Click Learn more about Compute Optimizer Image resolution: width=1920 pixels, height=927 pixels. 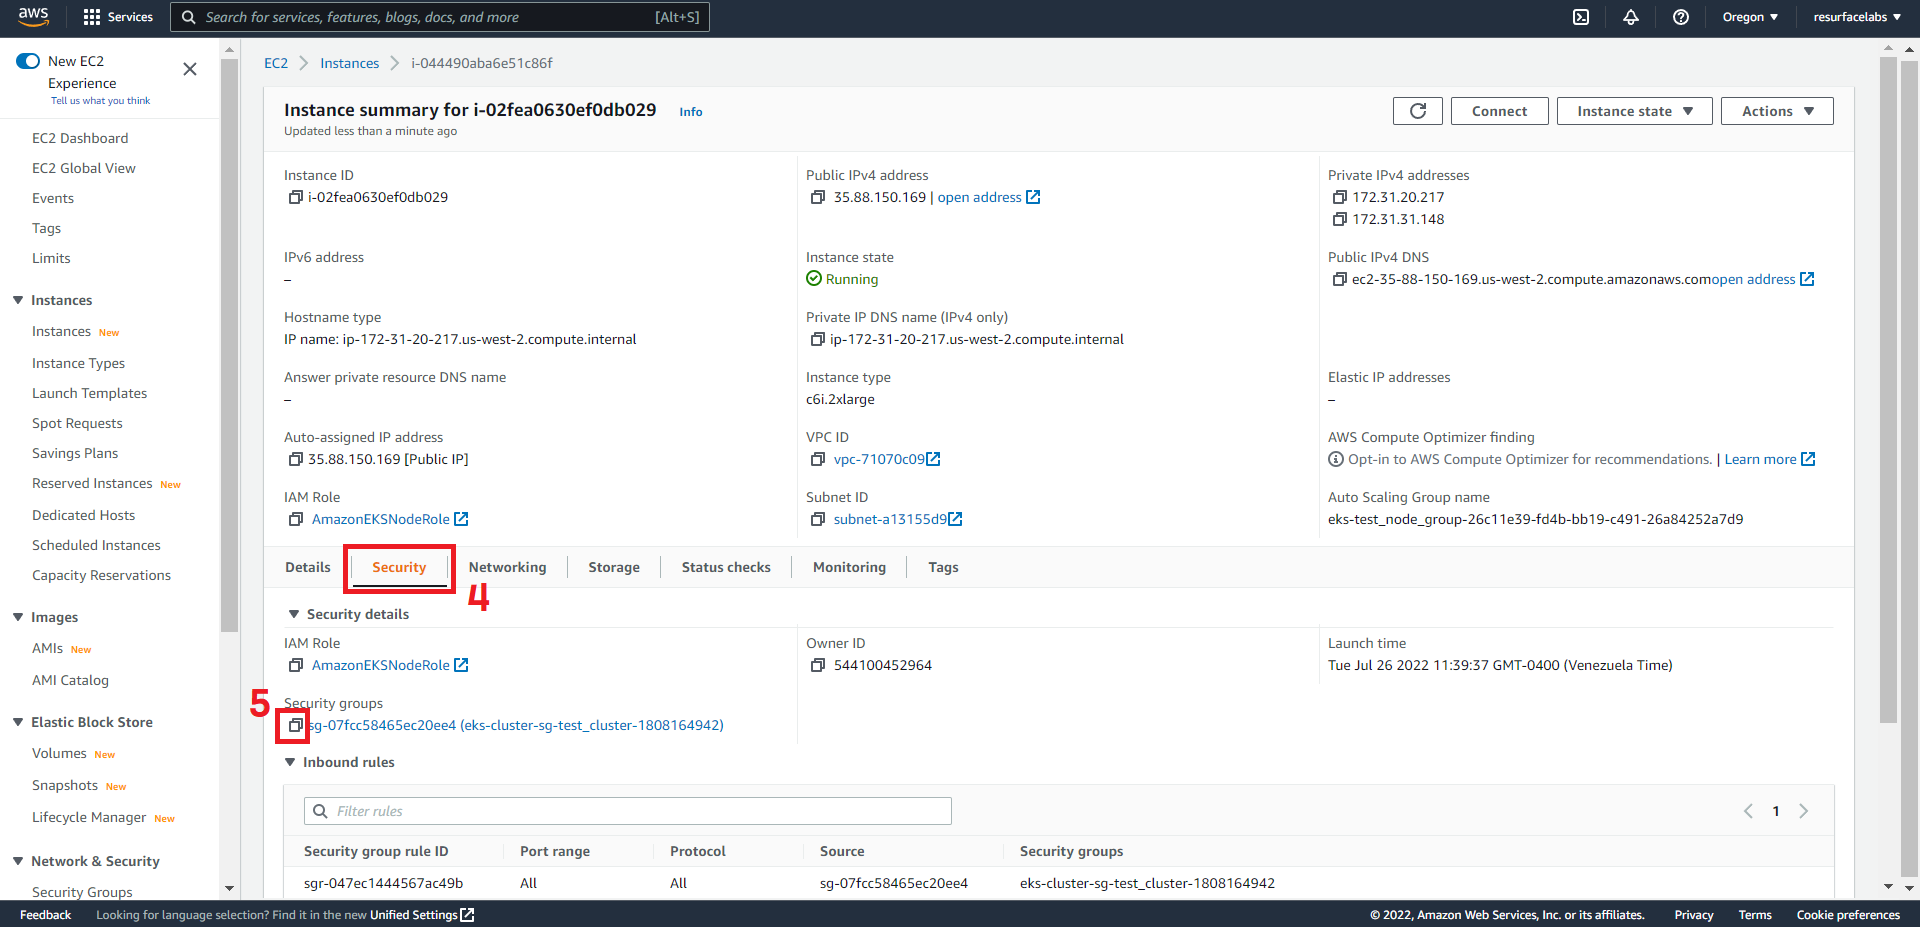(x=1760, y=459)
